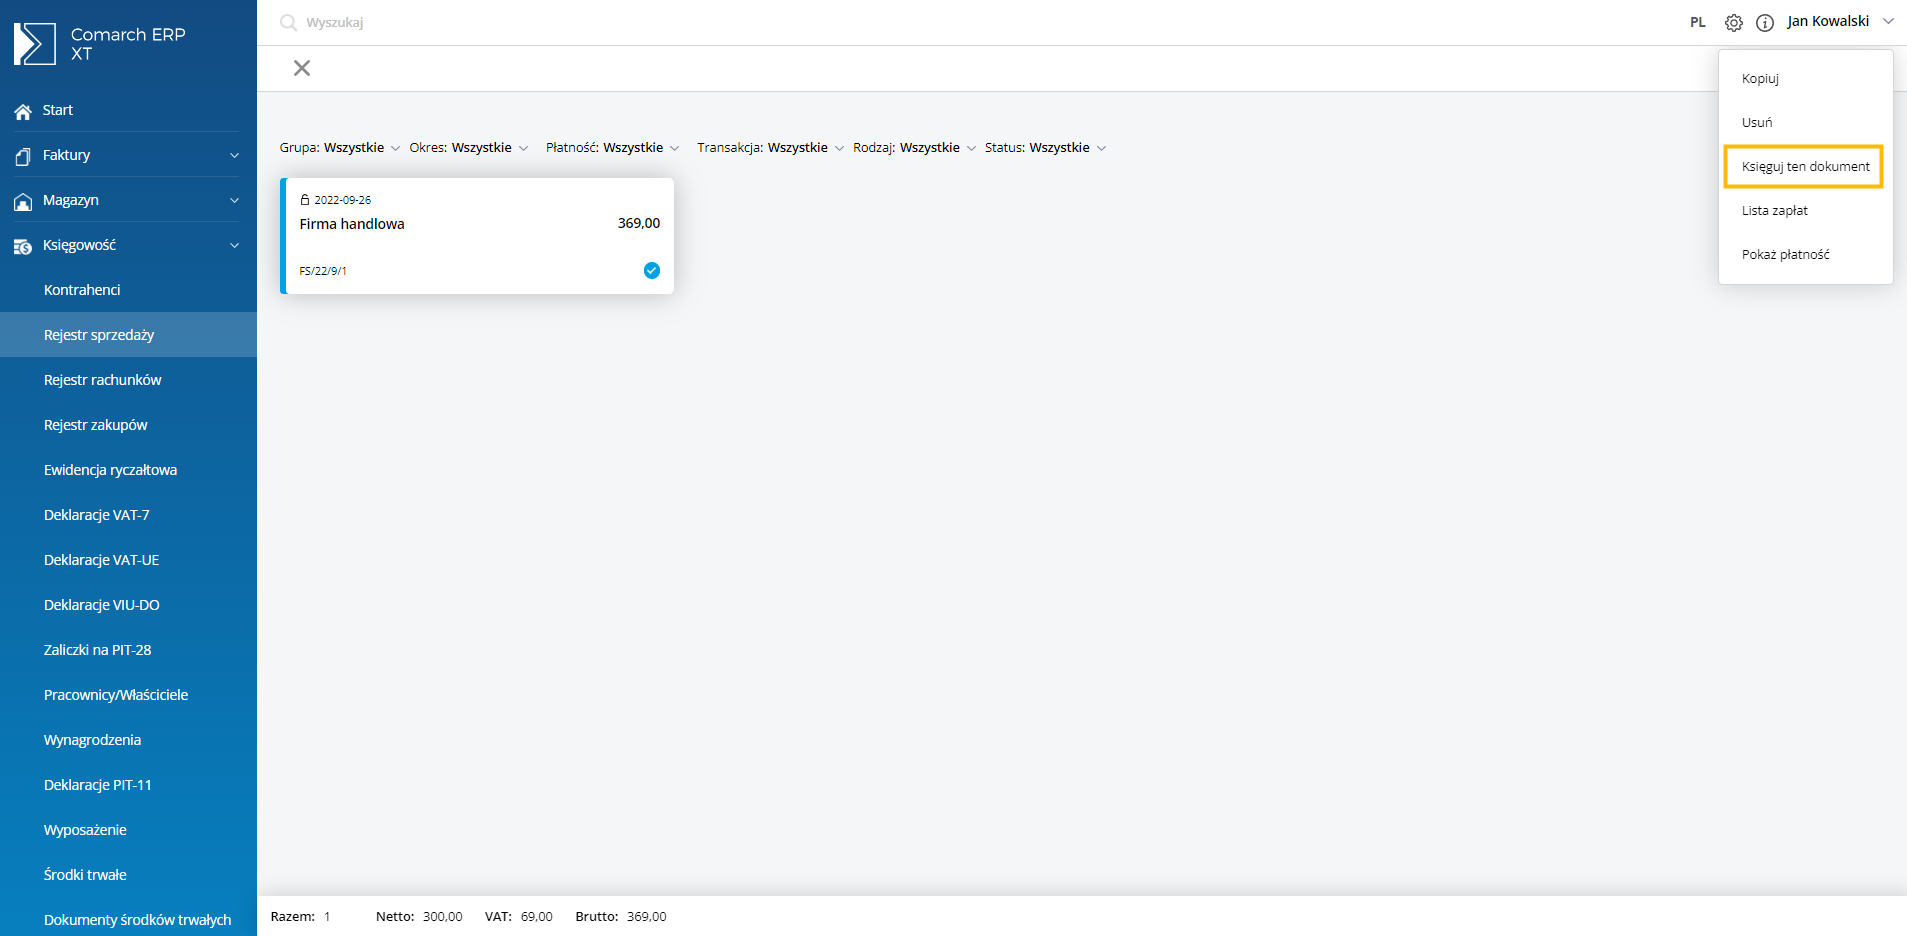
Task: Click the Magazyn warehouse icon
Action: point(23,201)
